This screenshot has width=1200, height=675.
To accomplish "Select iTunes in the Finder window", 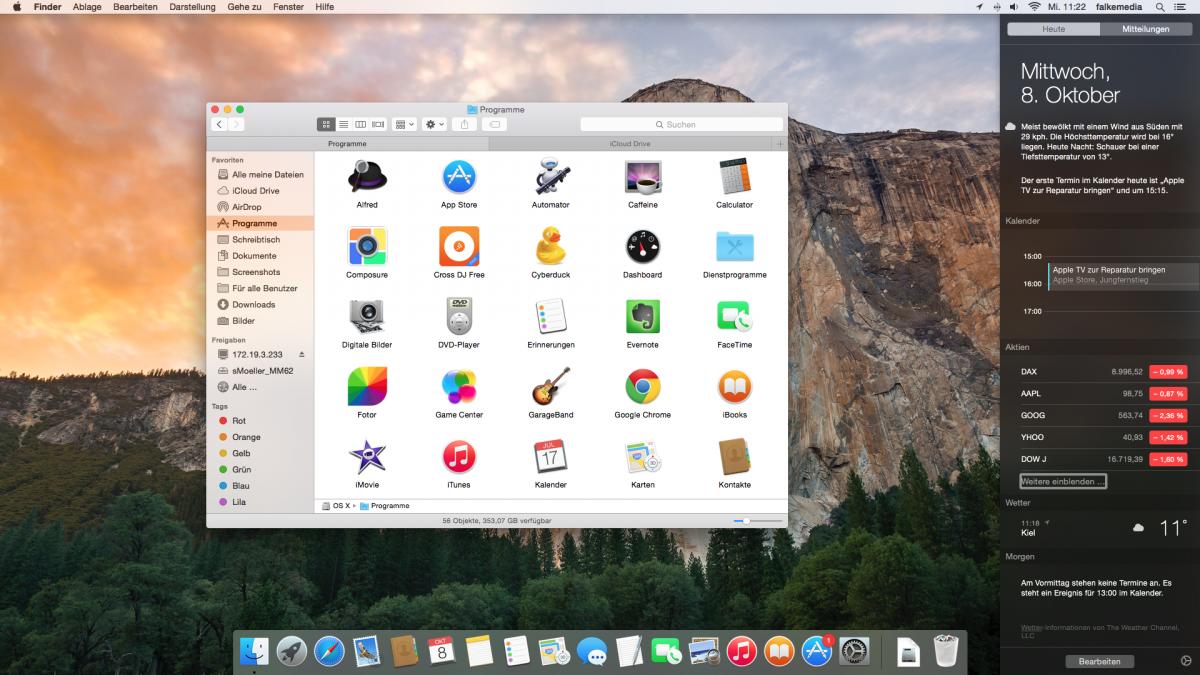I will click(459, 457).
